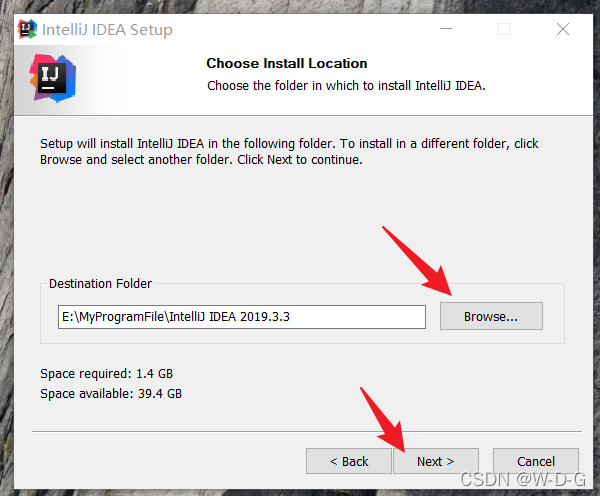Click the IntelliJ IDEA icon in title bar
The image size is (600, 496).
(27, 29)
